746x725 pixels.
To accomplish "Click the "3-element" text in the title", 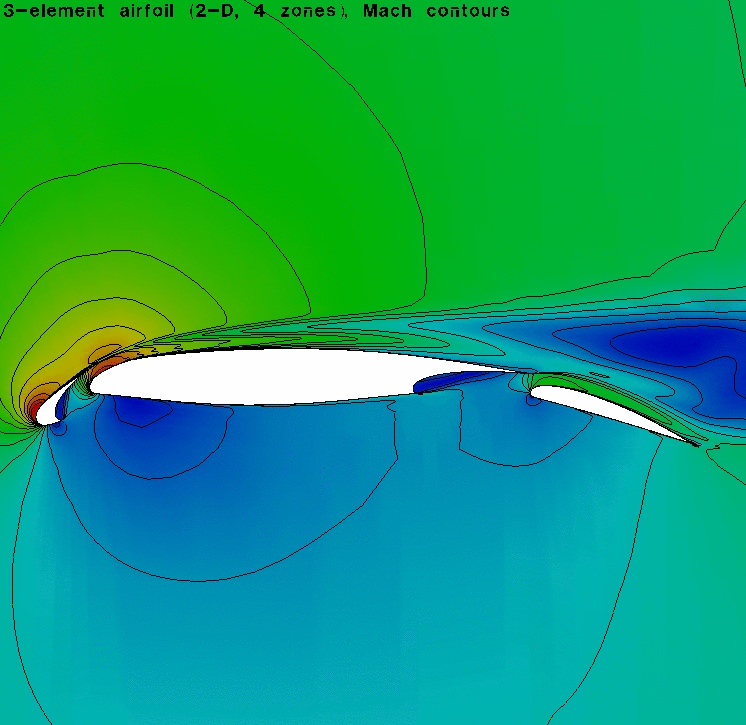I will tap(44, 11).
